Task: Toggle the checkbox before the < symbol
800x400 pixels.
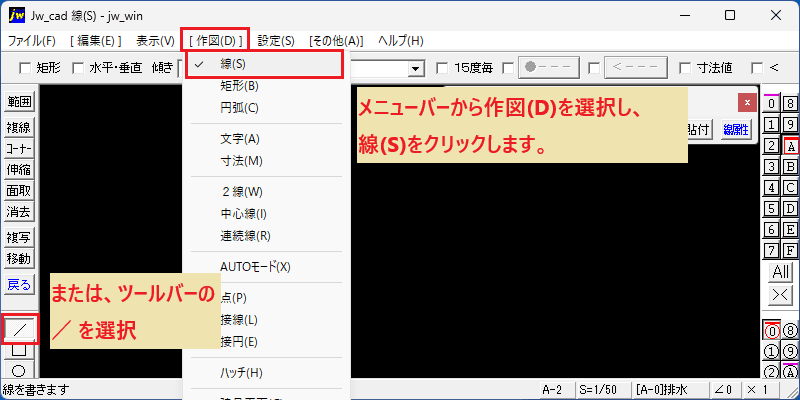Action: click(x=757, y=68)
